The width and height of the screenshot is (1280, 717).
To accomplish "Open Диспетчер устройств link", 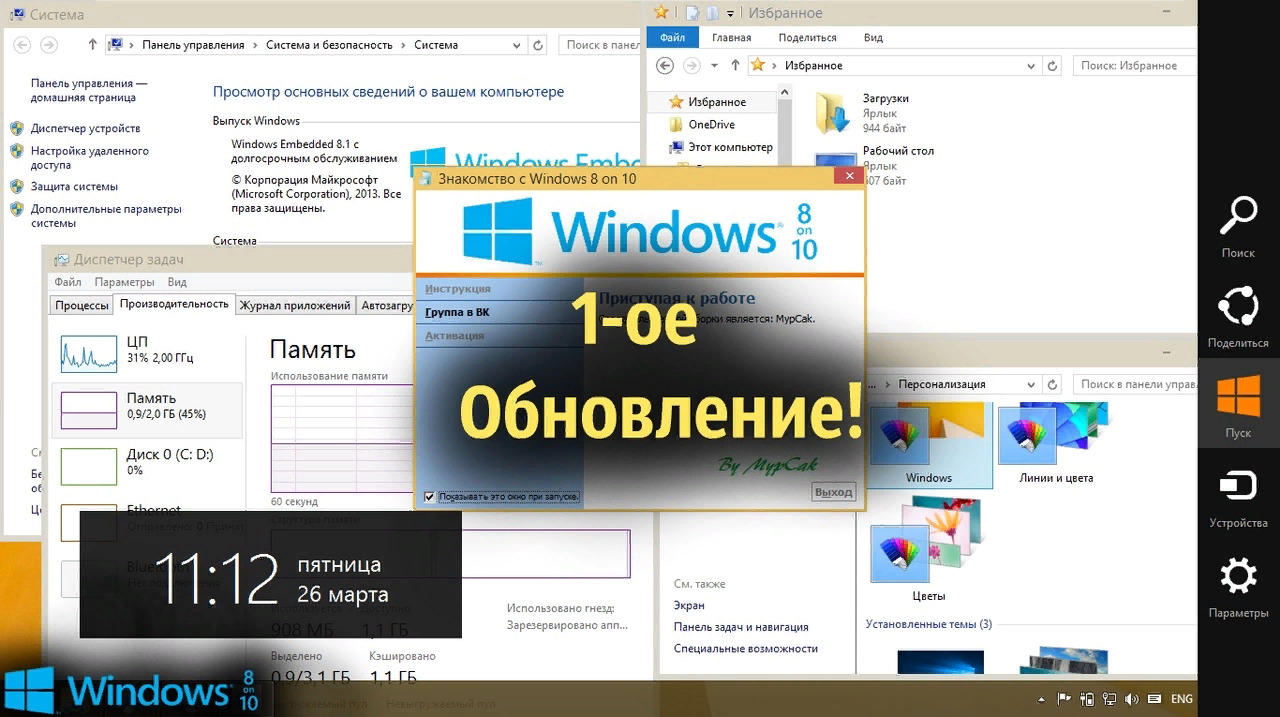I will tap(85, 128).
